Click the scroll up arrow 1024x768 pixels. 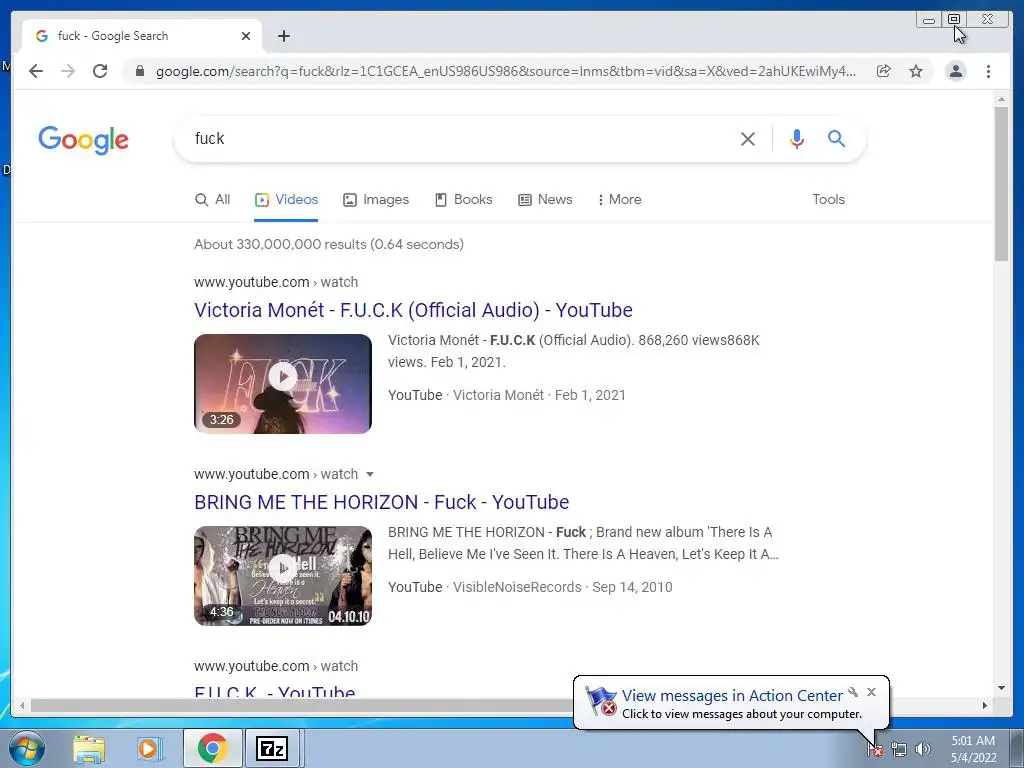(1001, 100)
